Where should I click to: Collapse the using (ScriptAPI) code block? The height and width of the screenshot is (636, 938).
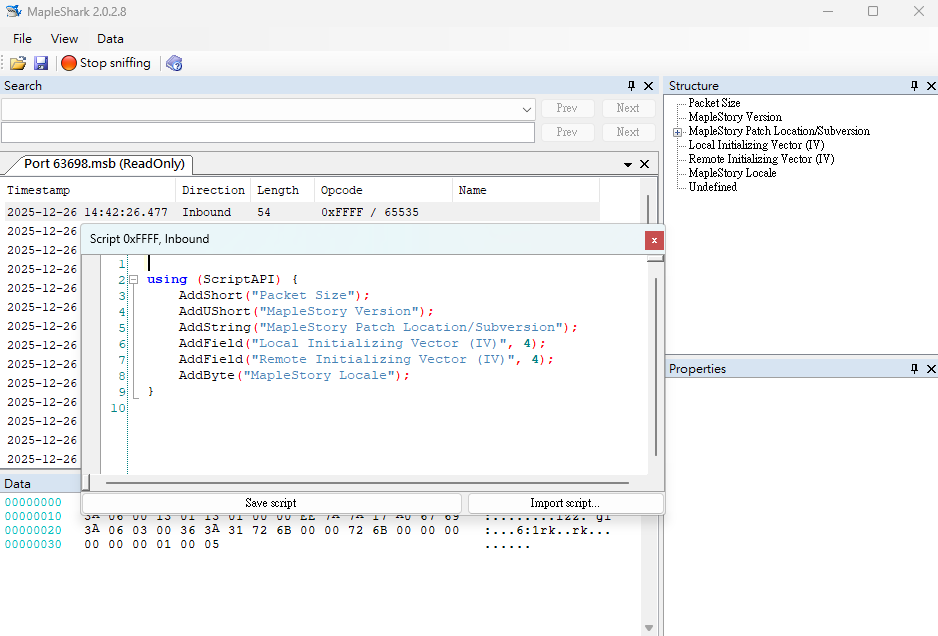pyautogui.click(x=134, y=279)
